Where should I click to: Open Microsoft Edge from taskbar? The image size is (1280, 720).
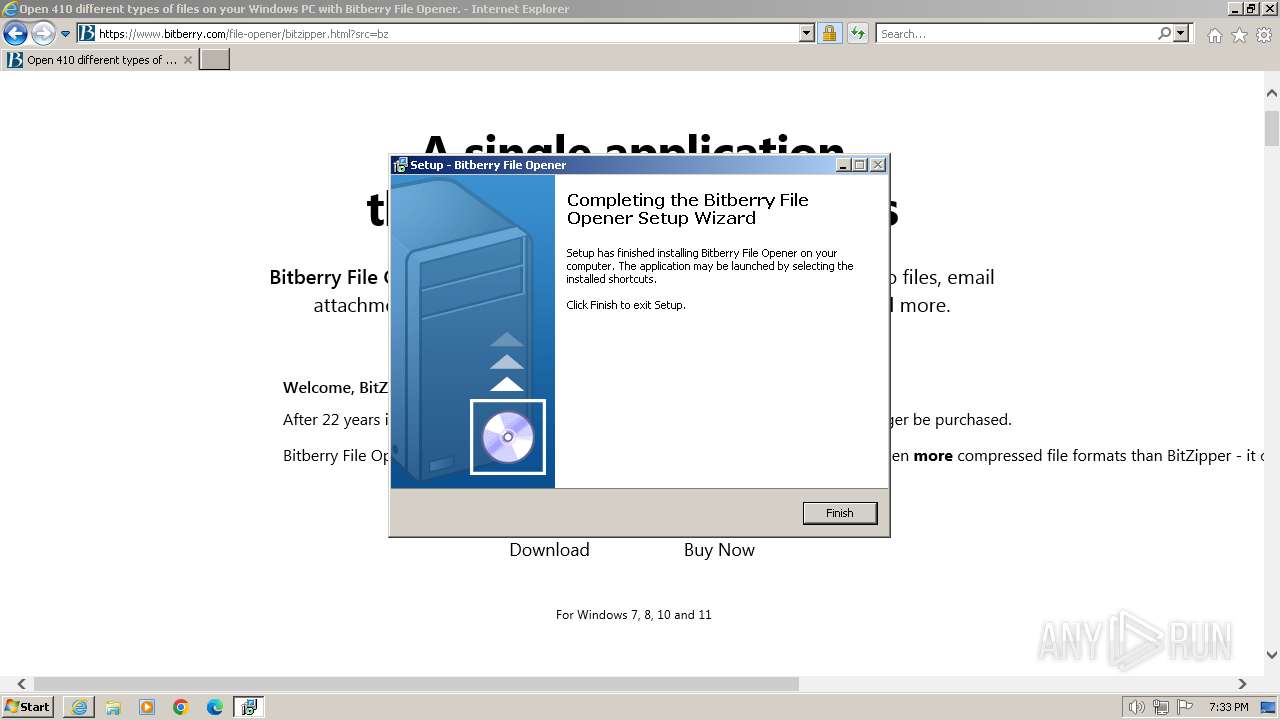[215, 707]
